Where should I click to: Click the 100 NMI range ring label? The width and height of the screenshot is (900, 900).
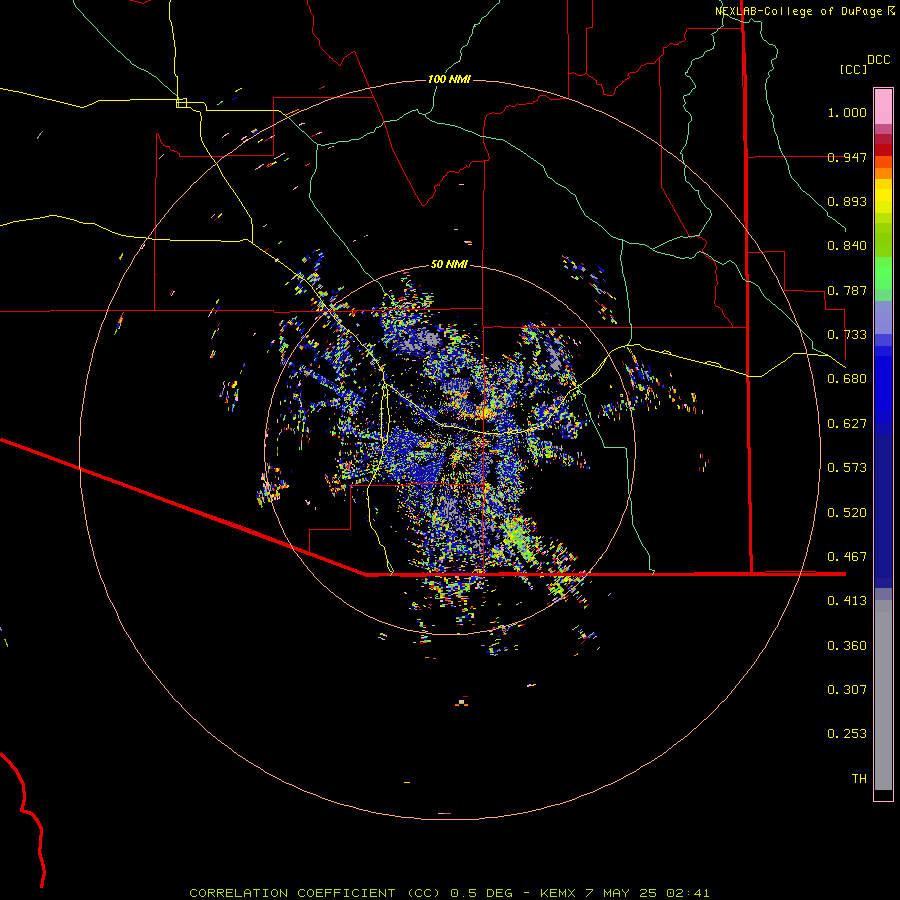pos(449,79)
